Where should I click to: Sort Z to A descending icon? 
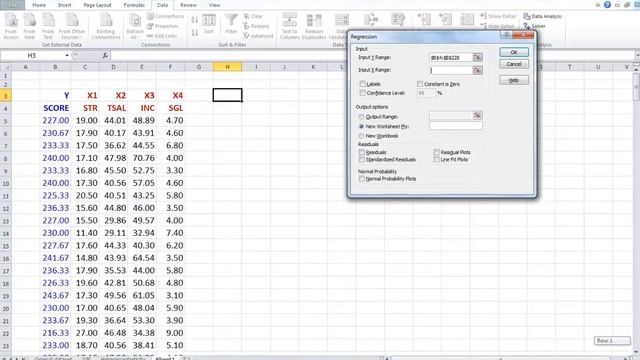[195, 32]
